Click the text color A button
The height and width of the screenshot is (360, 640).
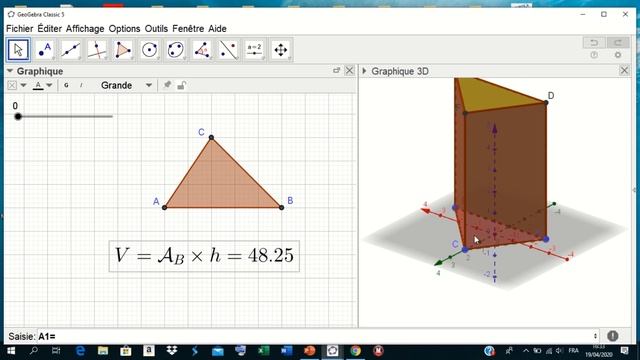38,85
